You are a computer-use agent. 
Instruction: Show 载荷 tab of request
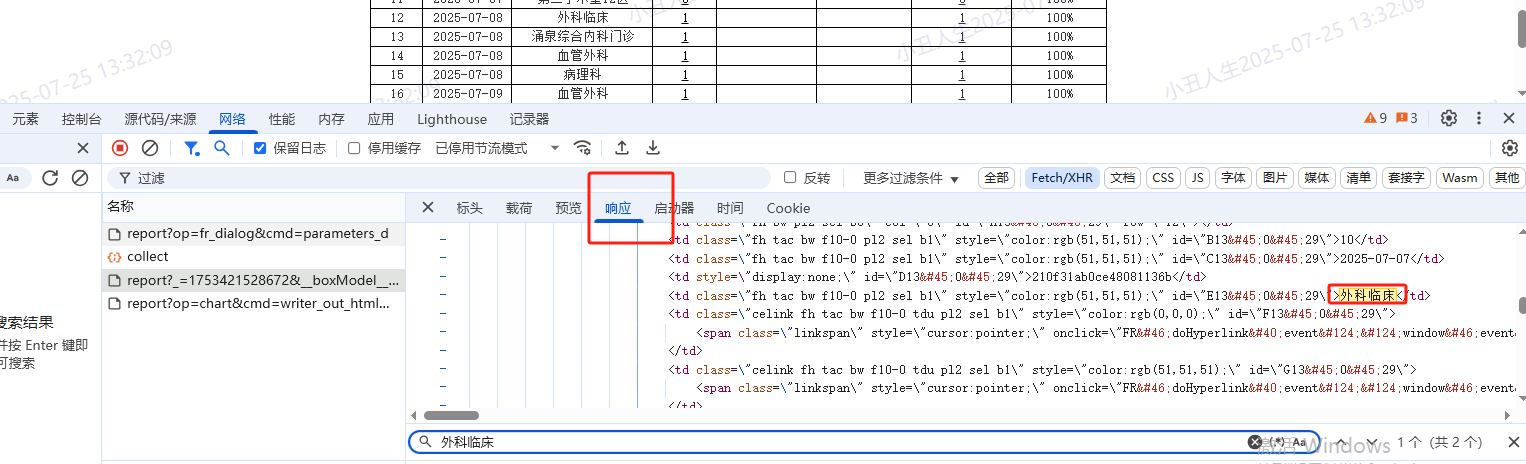click(x=519, y=208)
